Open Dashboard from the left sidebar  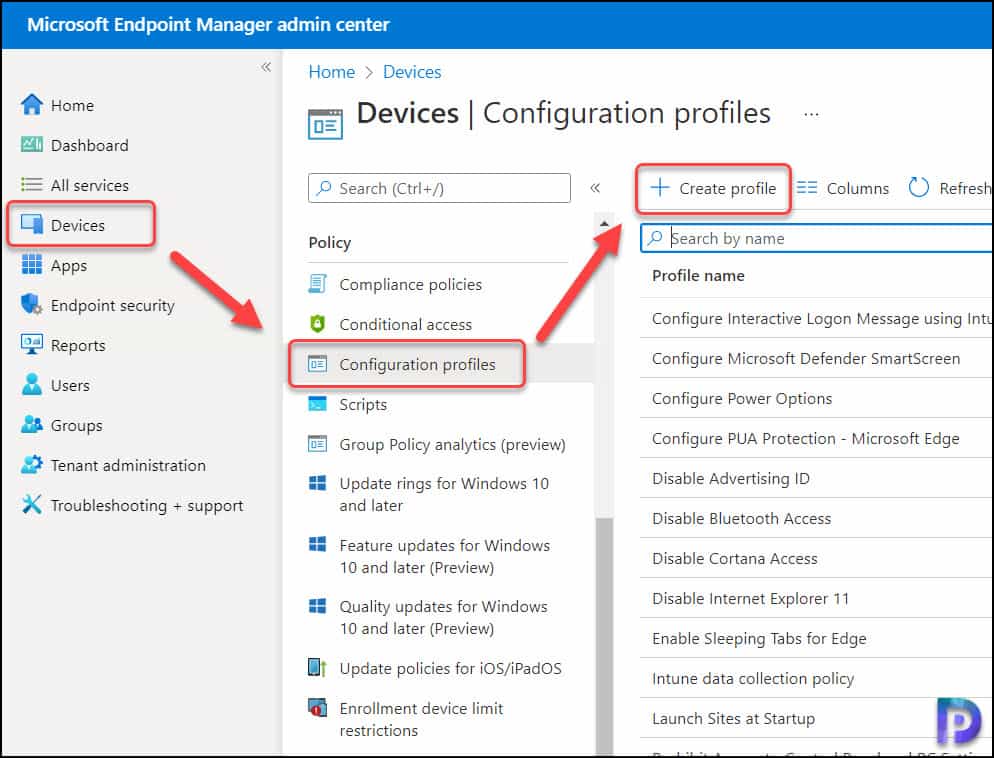click(x=89, y=145)
